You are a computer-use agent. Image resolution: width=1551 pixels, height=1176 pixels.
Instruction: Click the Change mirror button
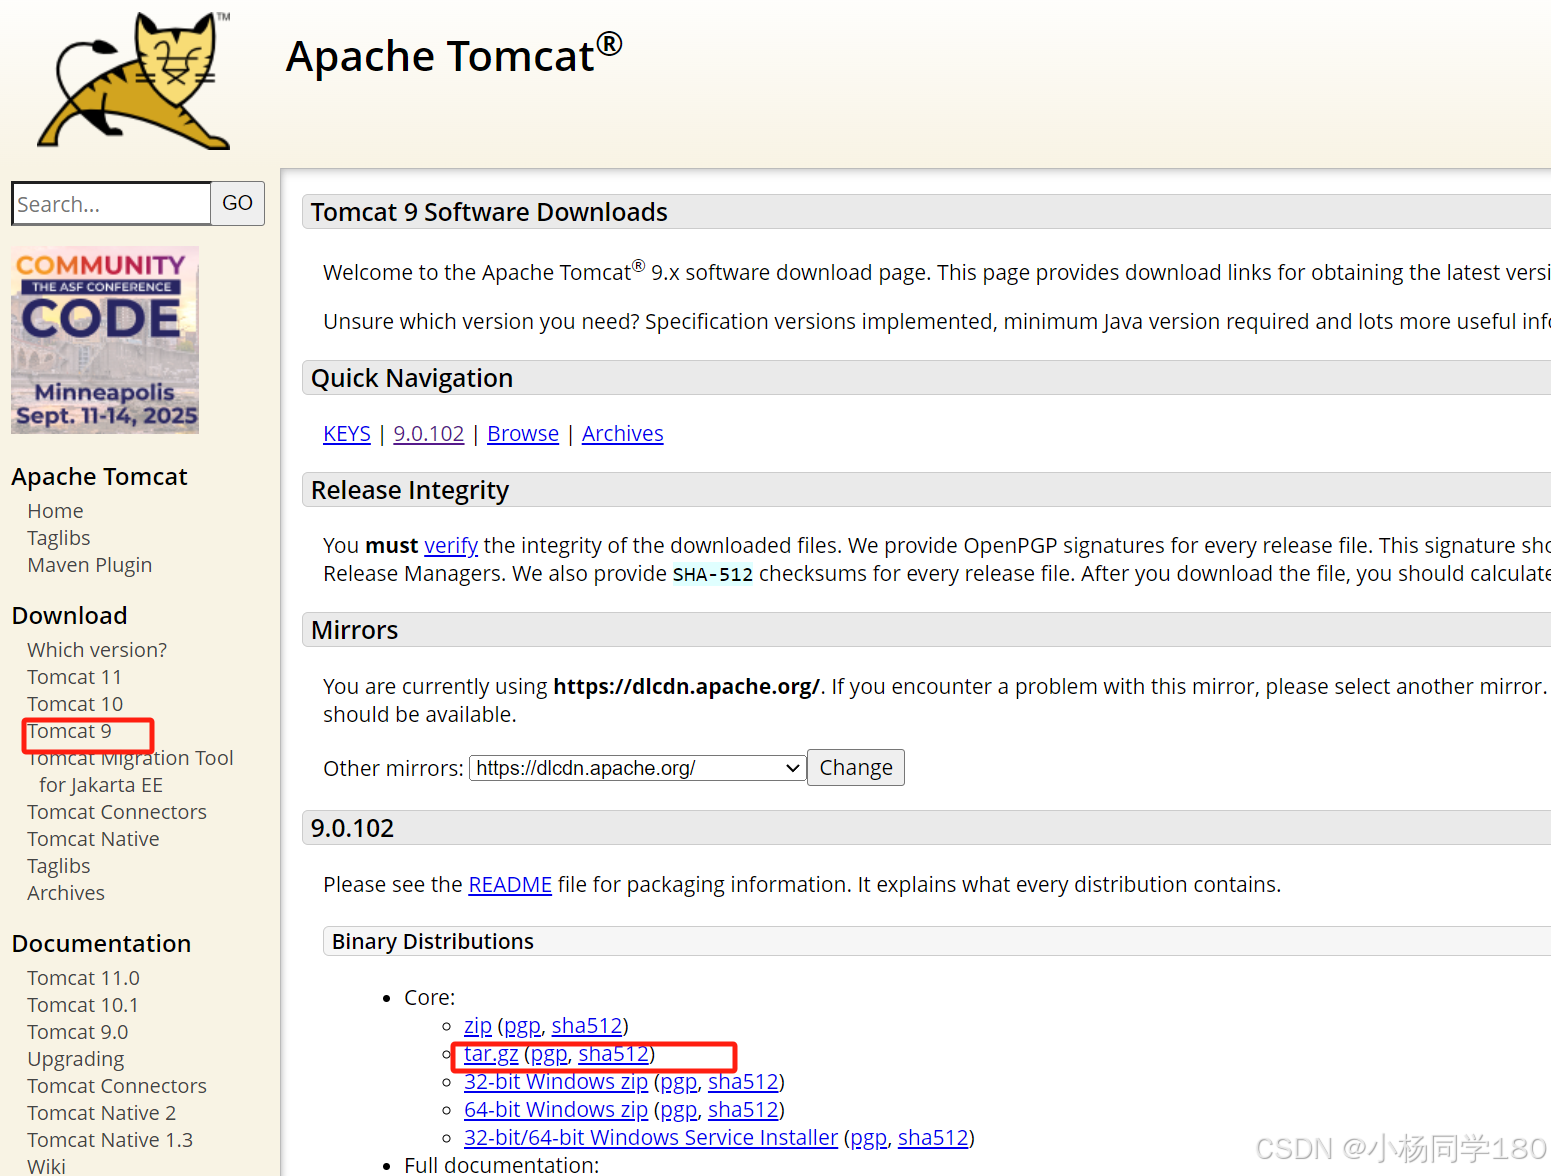856,768
